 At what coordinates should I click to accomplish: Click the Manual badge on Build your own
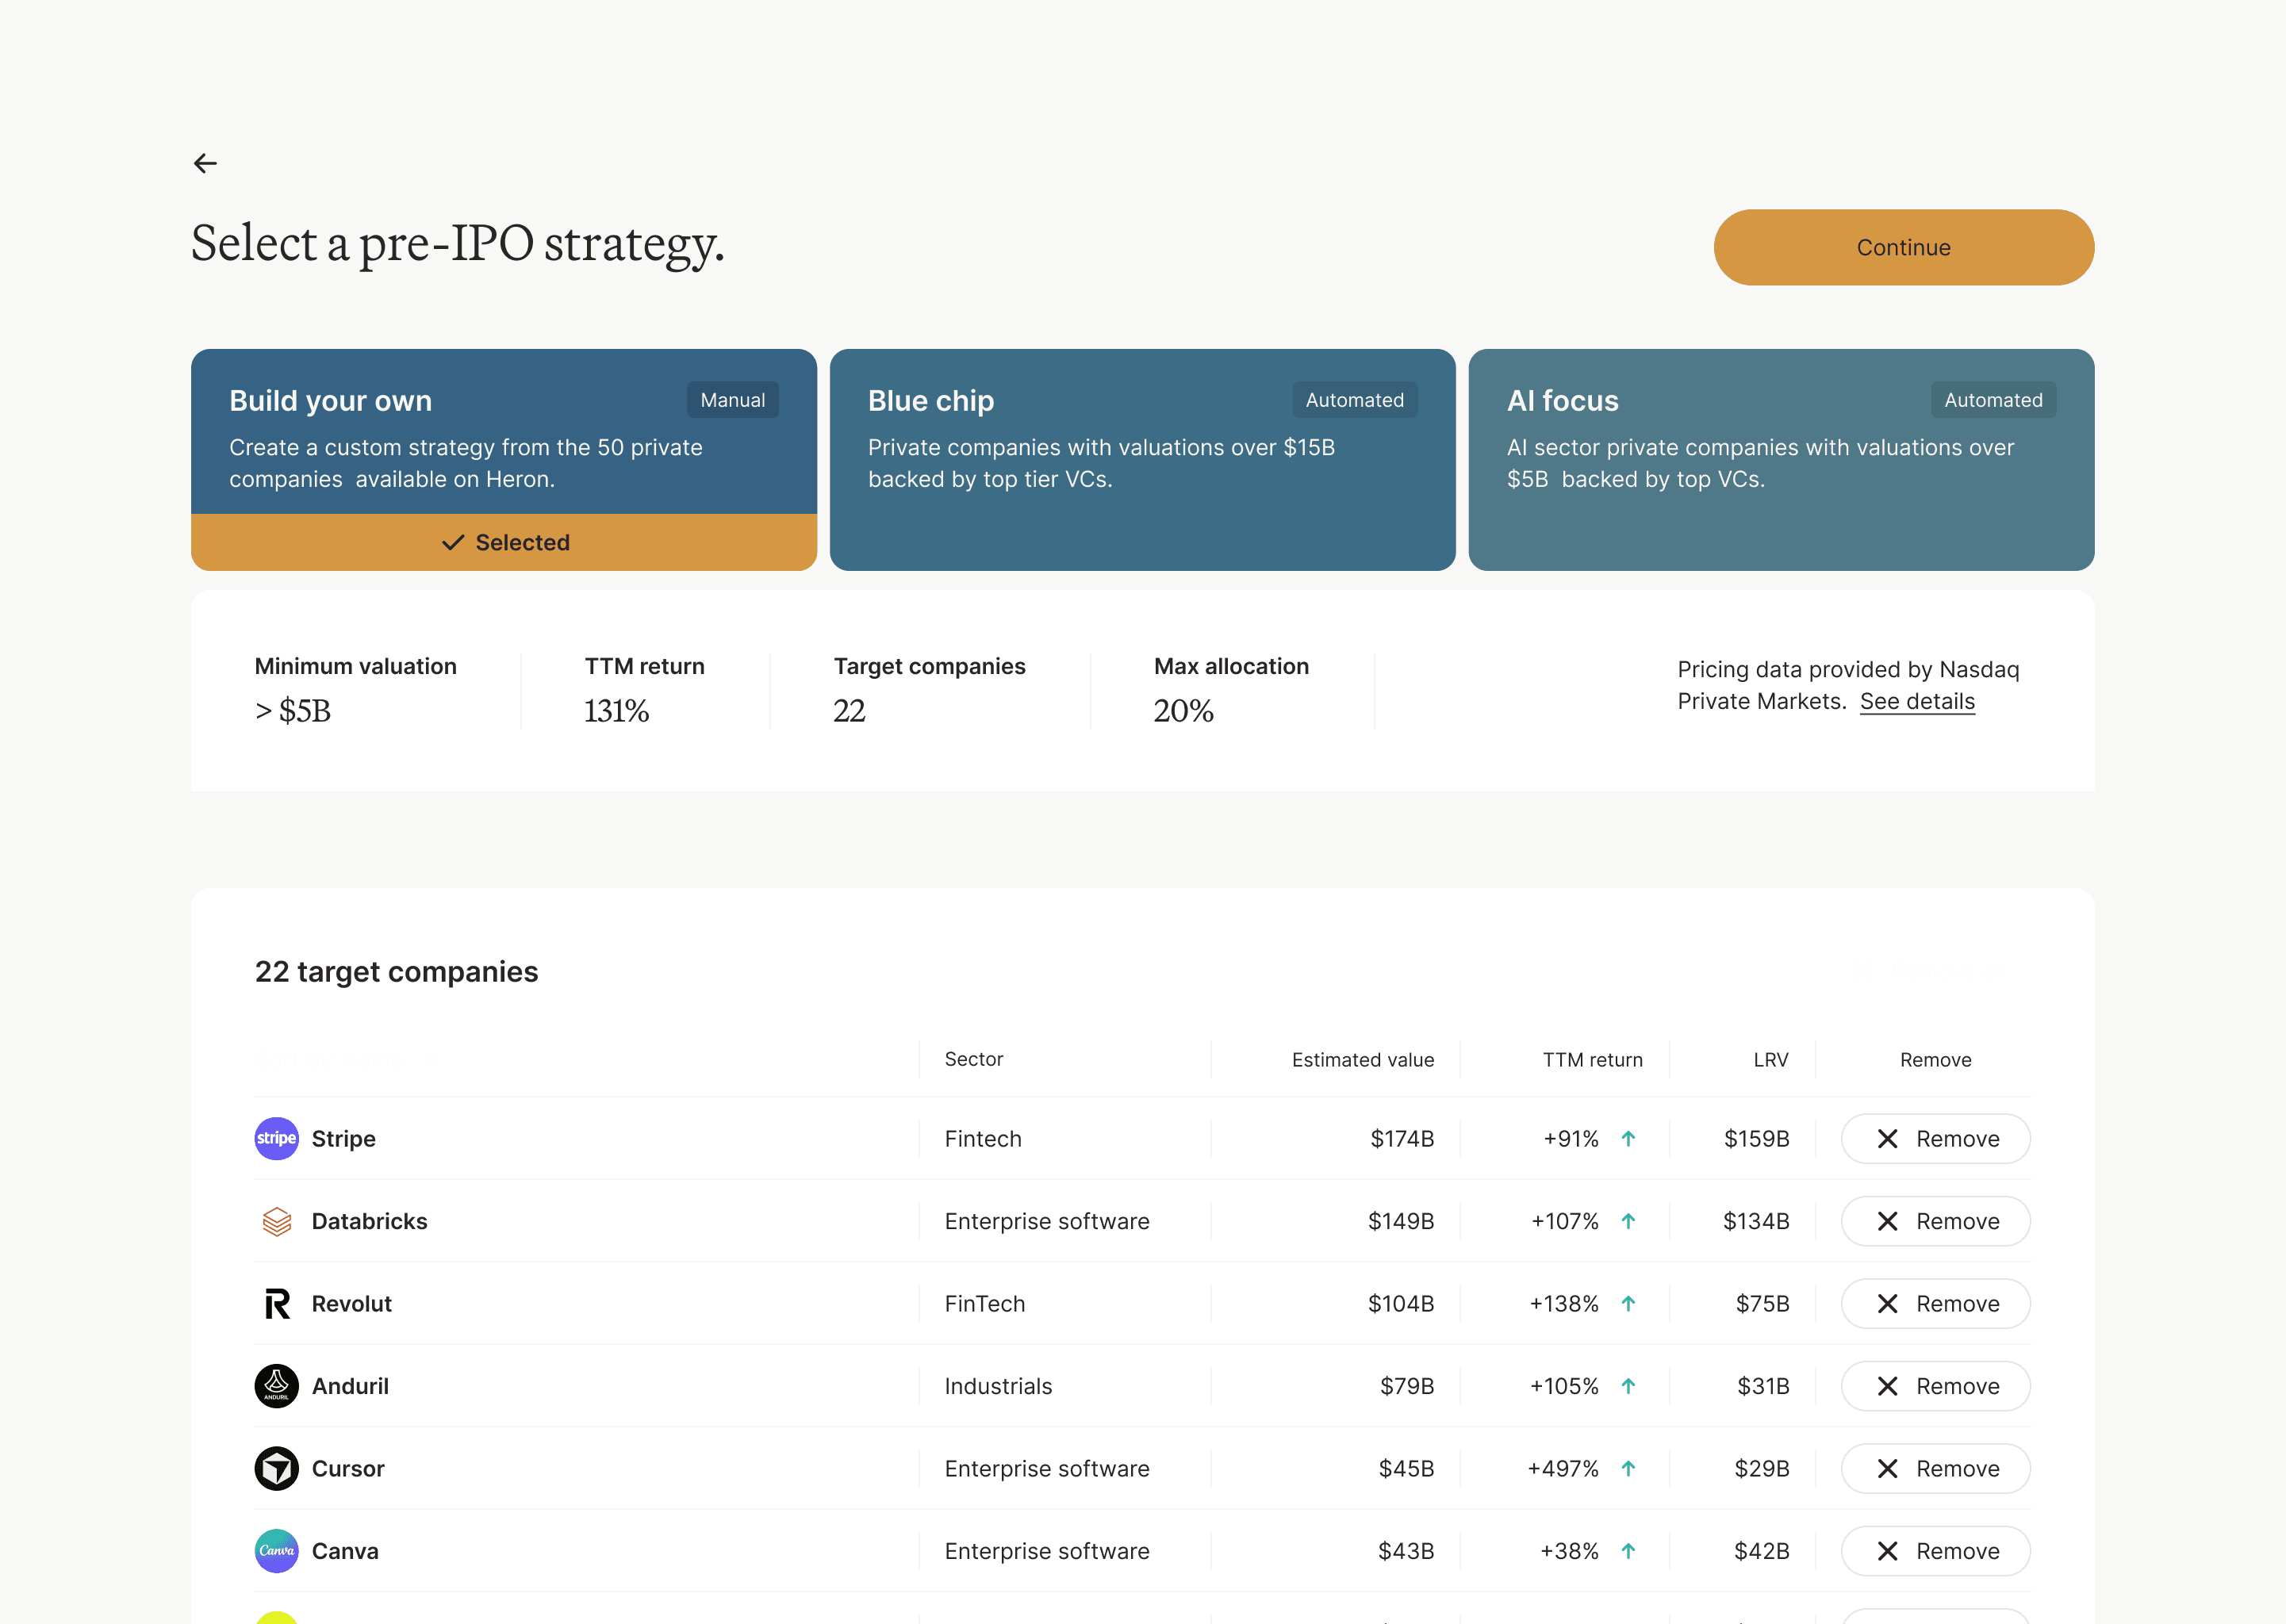733,400
